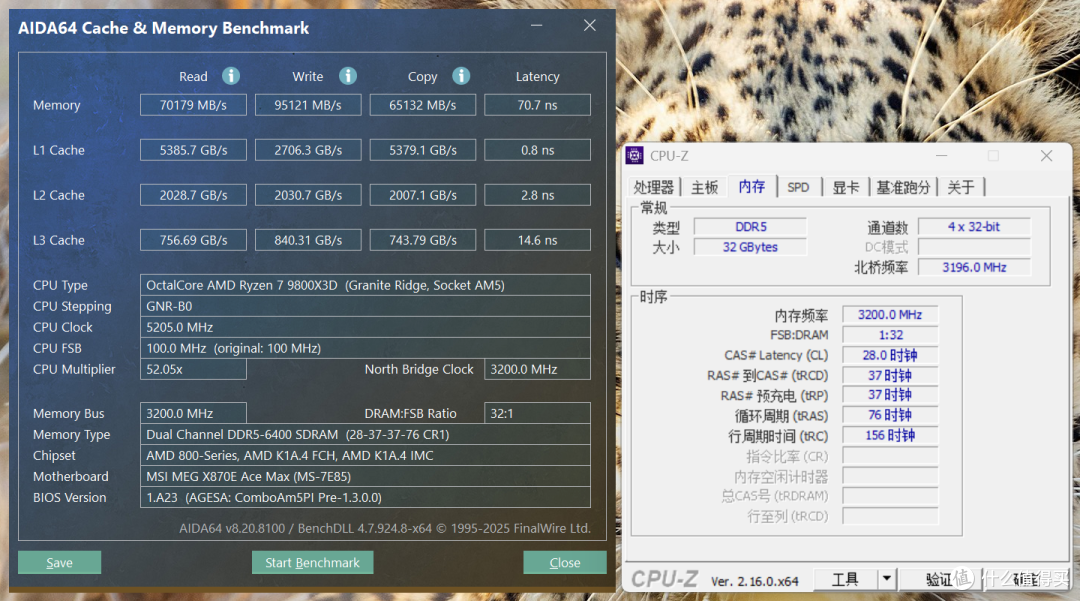The image size is (1080, 601).
Task: Click the Save button in AIDA64
Action: point(59,562)
